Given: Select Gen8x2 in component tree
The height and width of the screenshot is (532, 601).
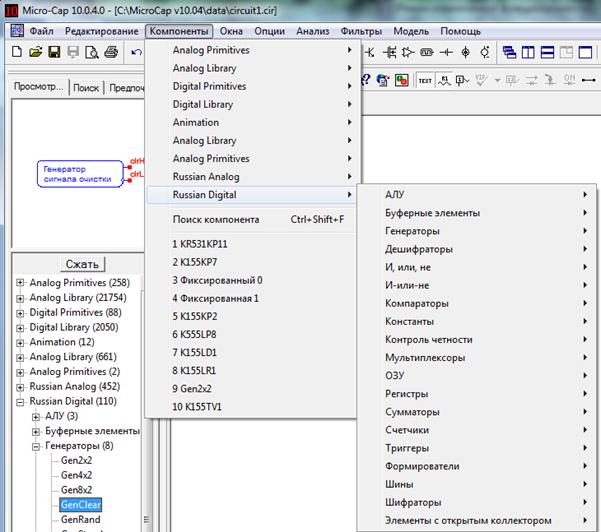Looking at the screenshot, I should tap(76, 490).
